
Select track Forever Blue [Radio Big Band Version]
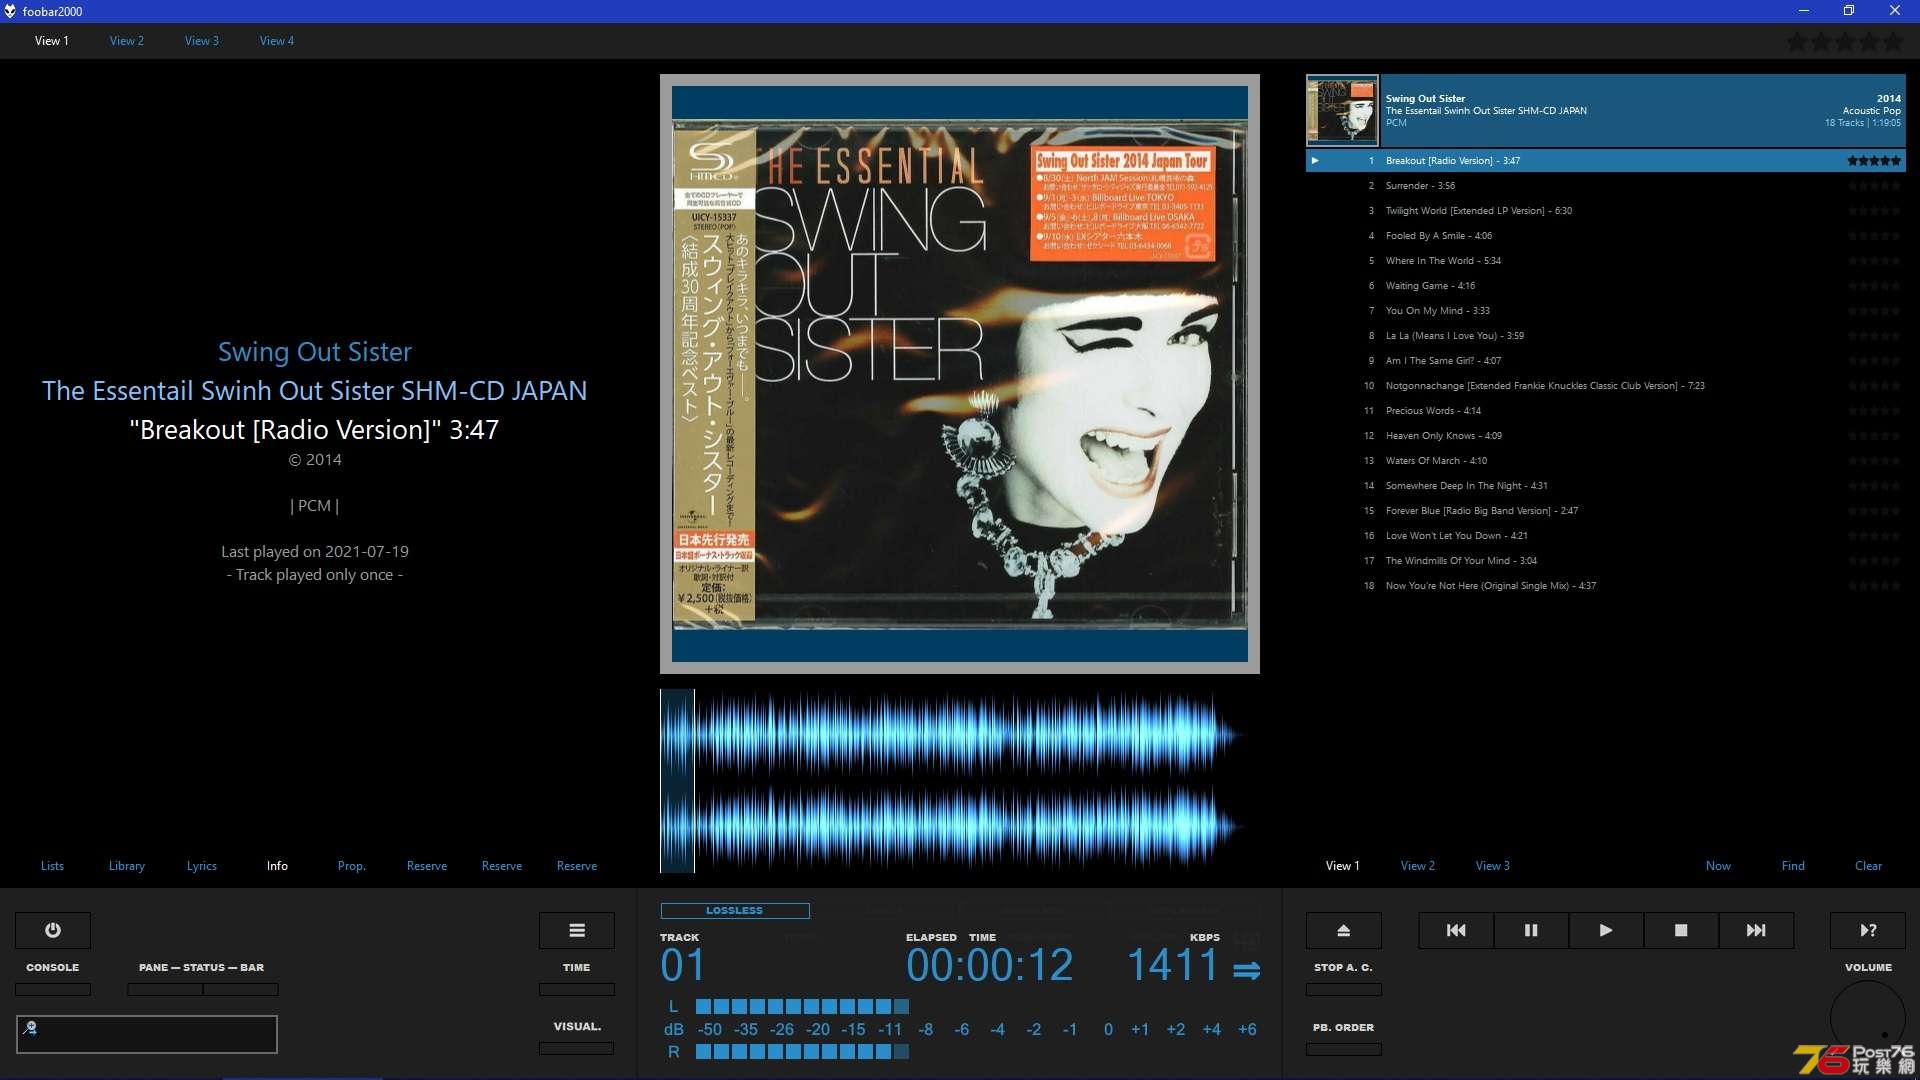tap(1605, 511)
